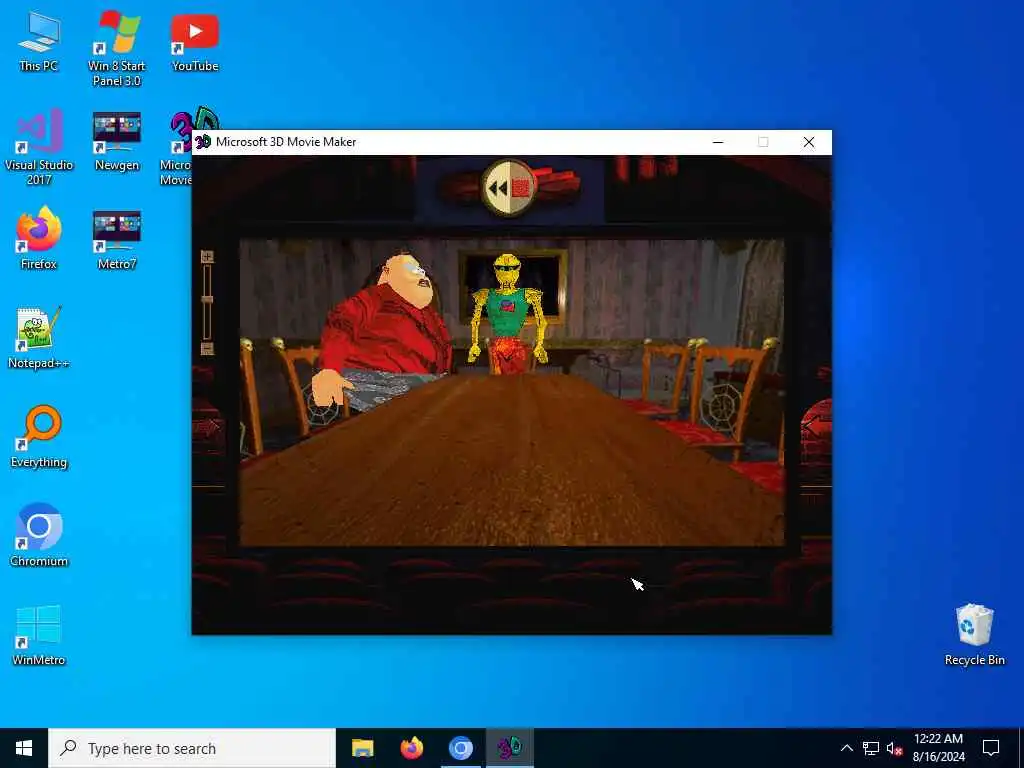Launch Firefox from the taskbar
The width and height of the screenshot is (1024, 768).
click(x=411, y=748)
